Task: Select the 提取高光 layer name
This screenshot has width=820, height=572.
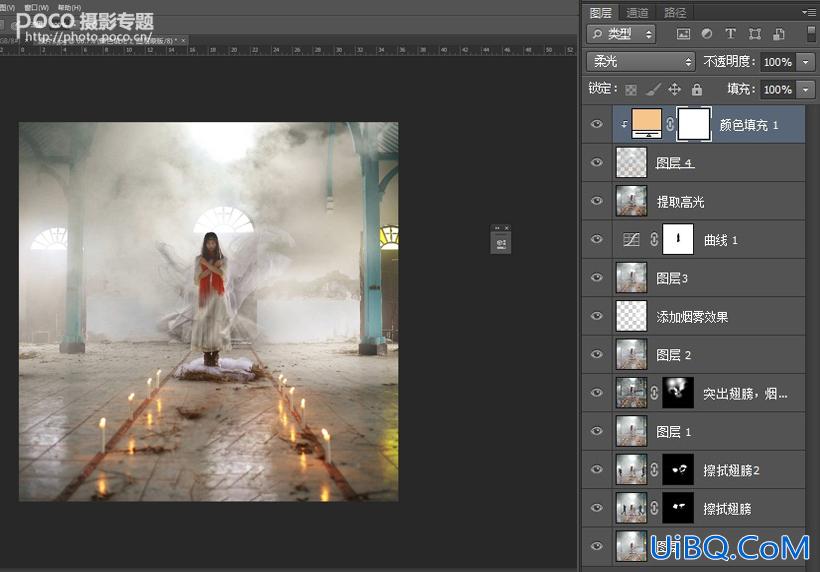Action: [x=680, y=202]
